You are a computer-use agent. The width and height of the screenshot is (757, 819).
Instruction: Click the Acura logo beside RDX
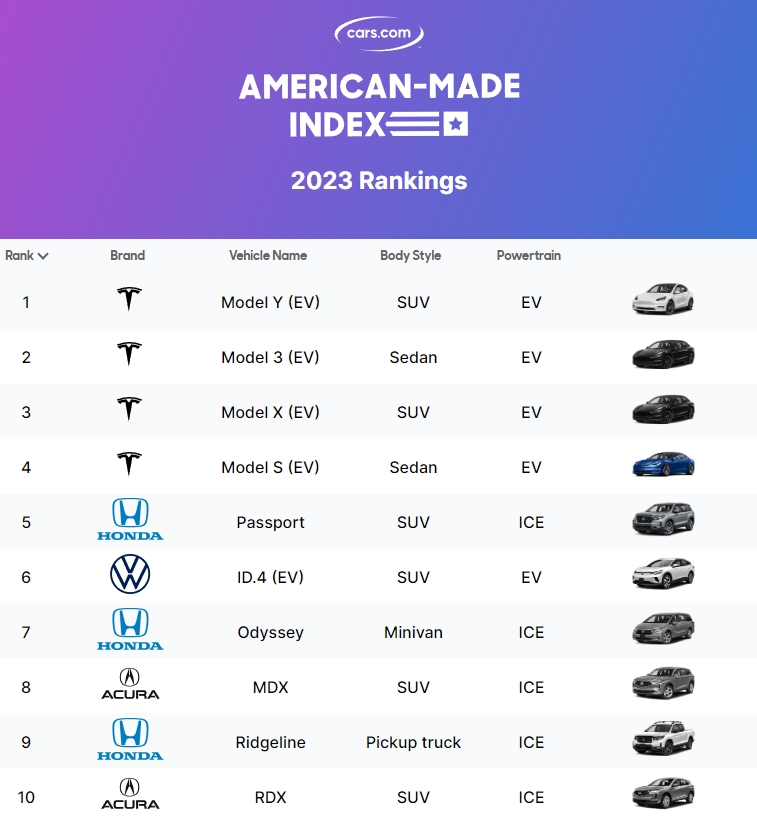click(x=130, y=794)
